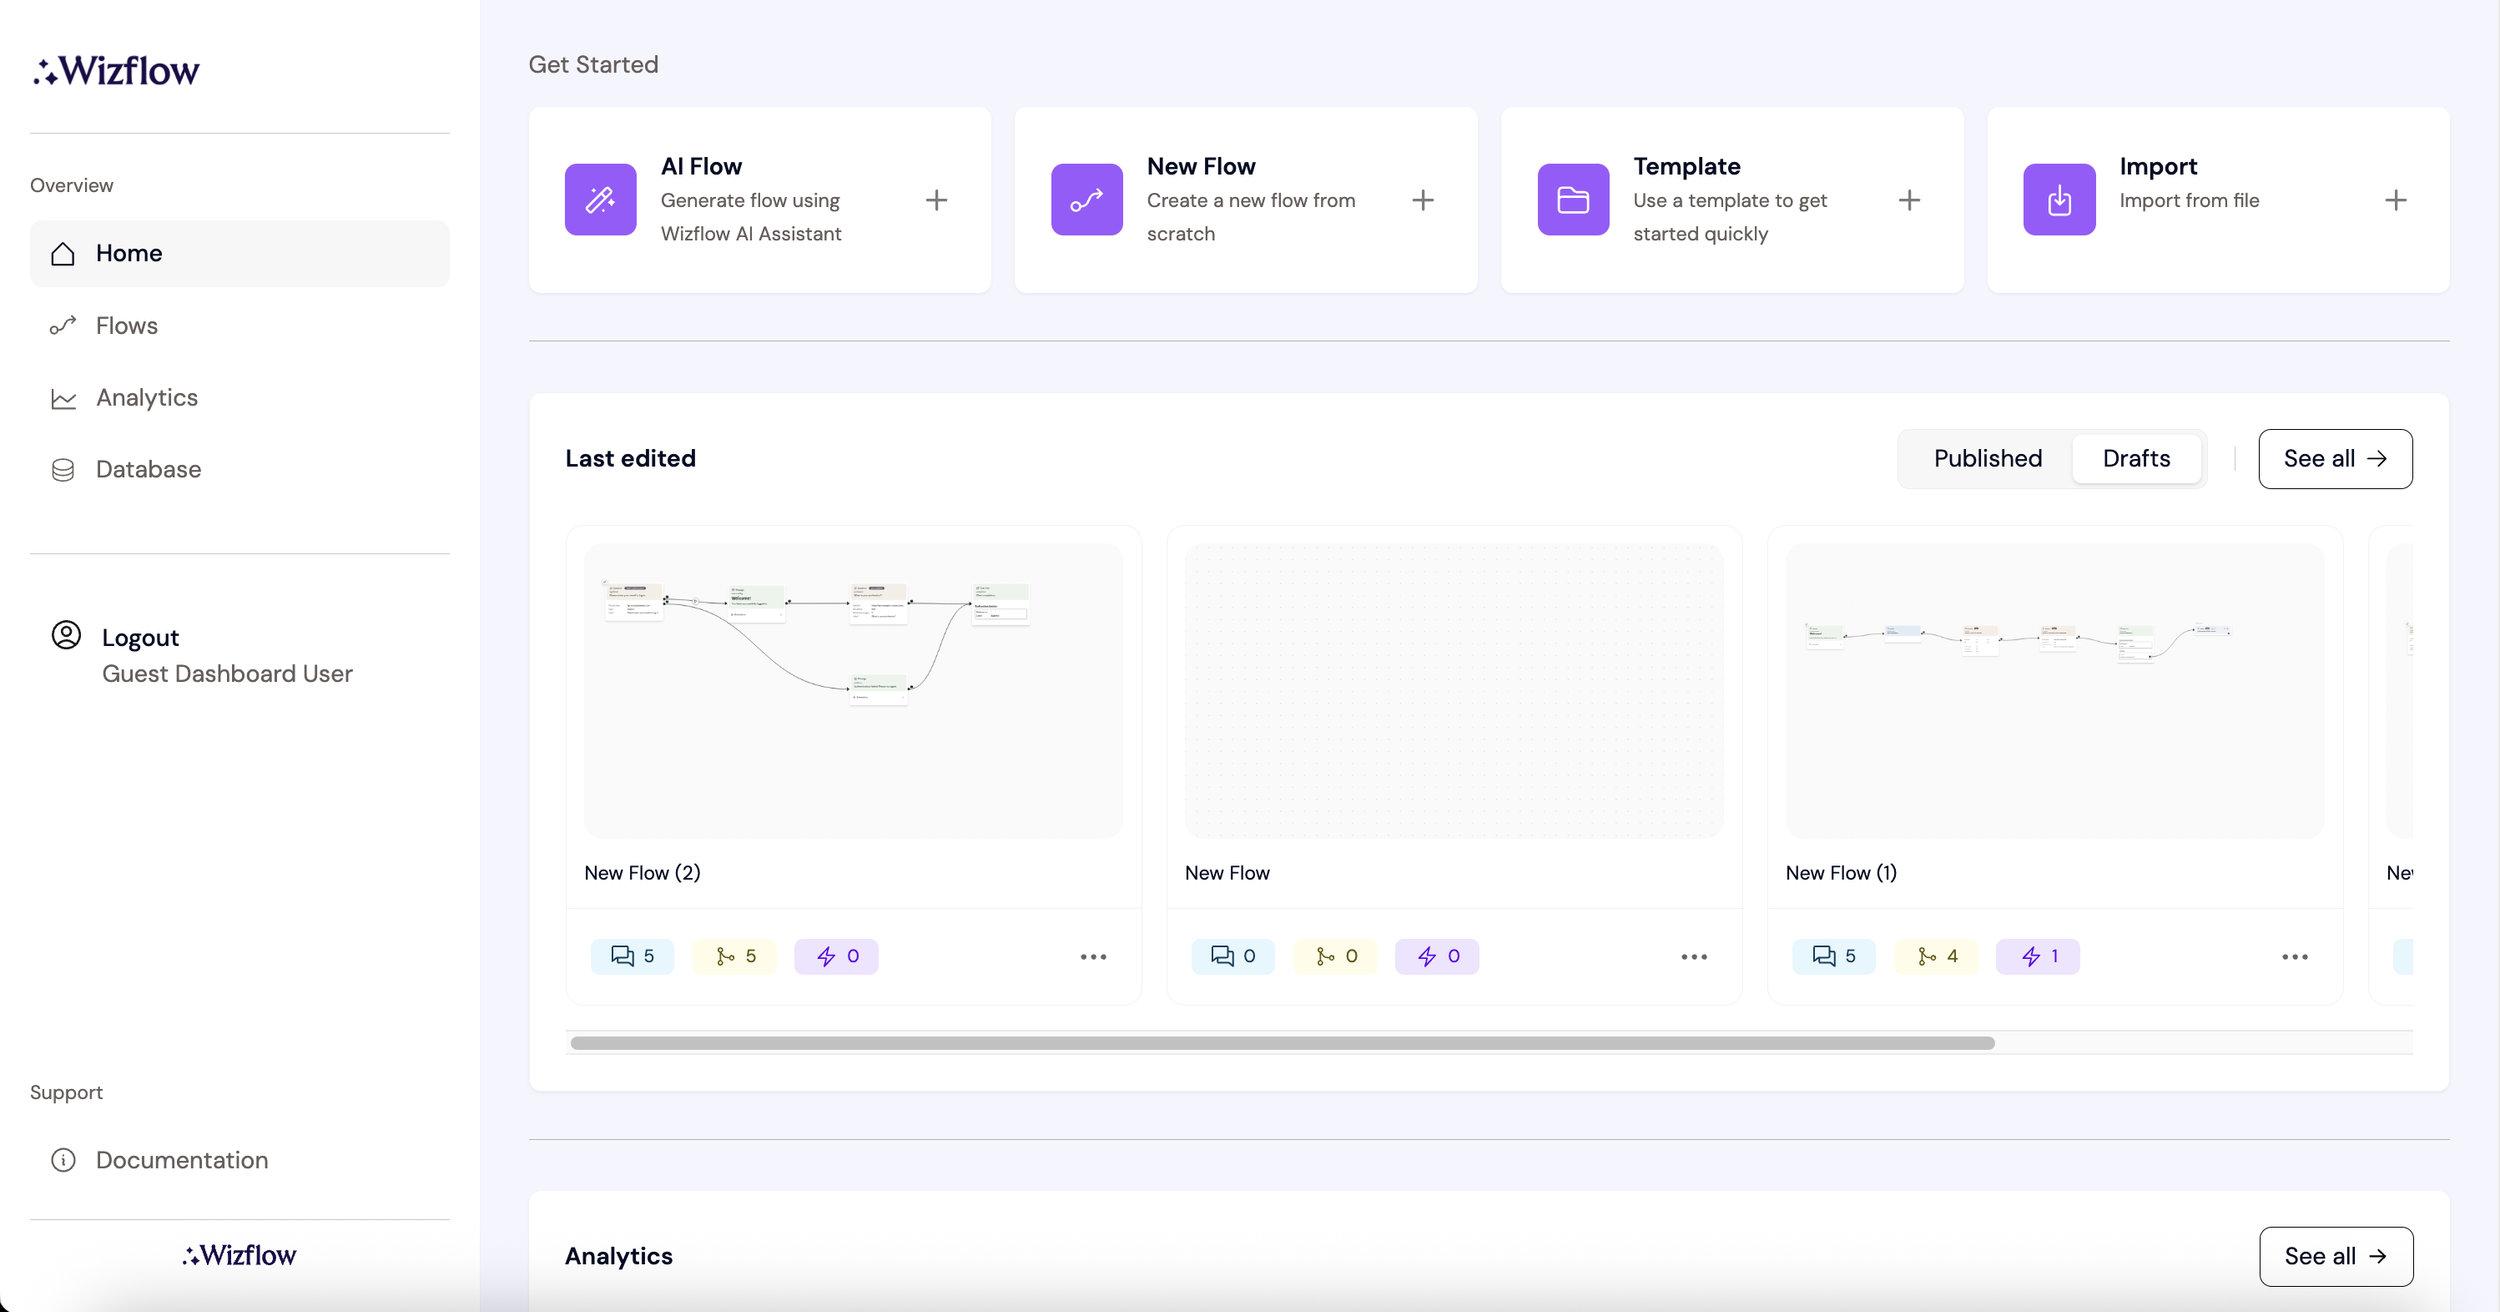Open the New Flow (2) preview thumbnail
This screenshot has height=1312, width=2500.
853,690
